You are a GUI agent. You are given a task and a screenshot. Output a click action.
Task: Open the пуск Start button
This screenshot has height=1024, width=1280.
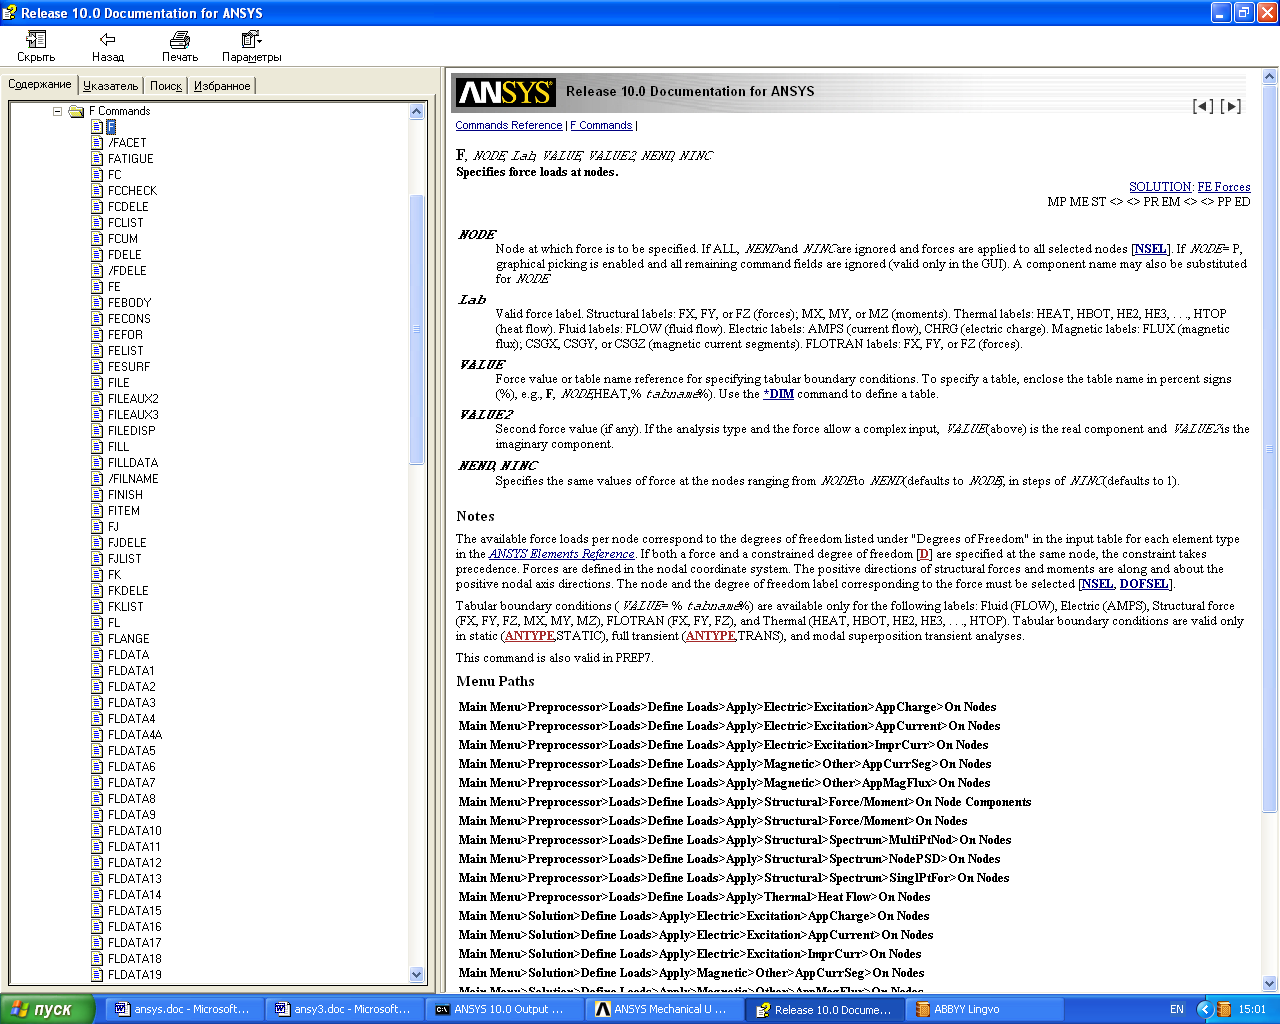47,1009
